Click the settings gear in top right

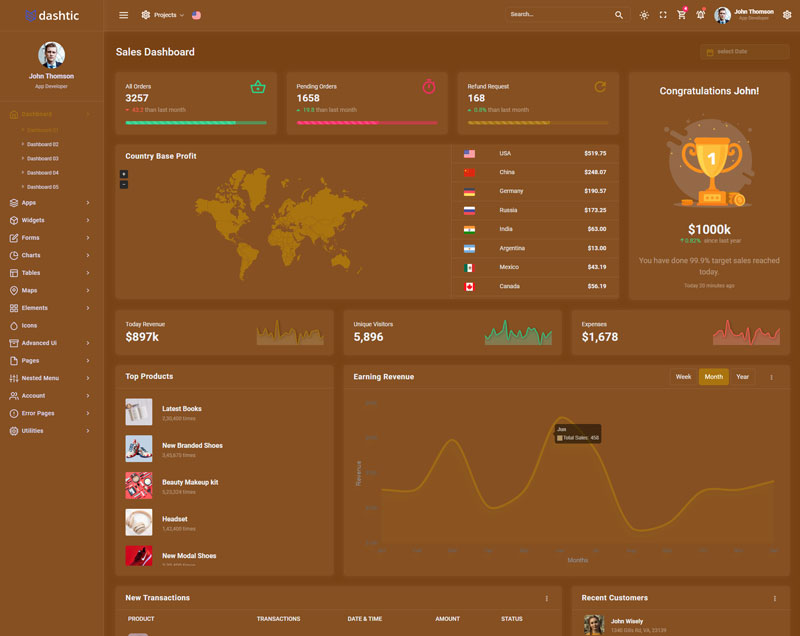[x=787, y=15]
